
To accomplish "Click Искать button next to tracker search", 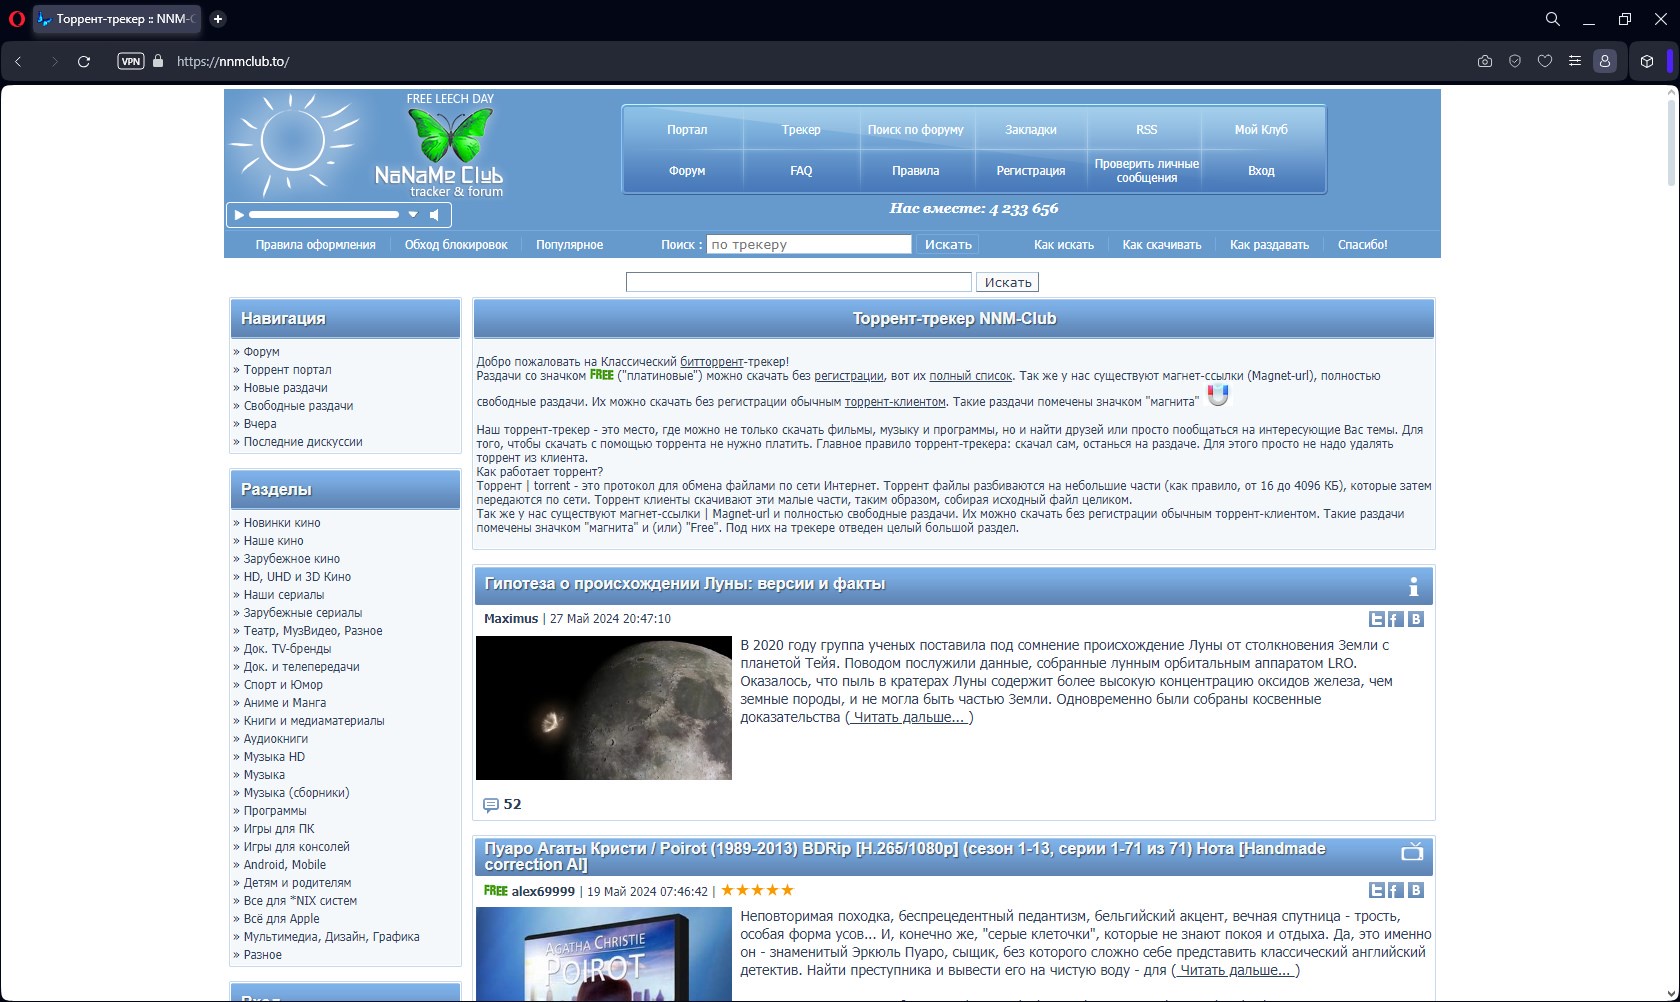I will (948, 245).
